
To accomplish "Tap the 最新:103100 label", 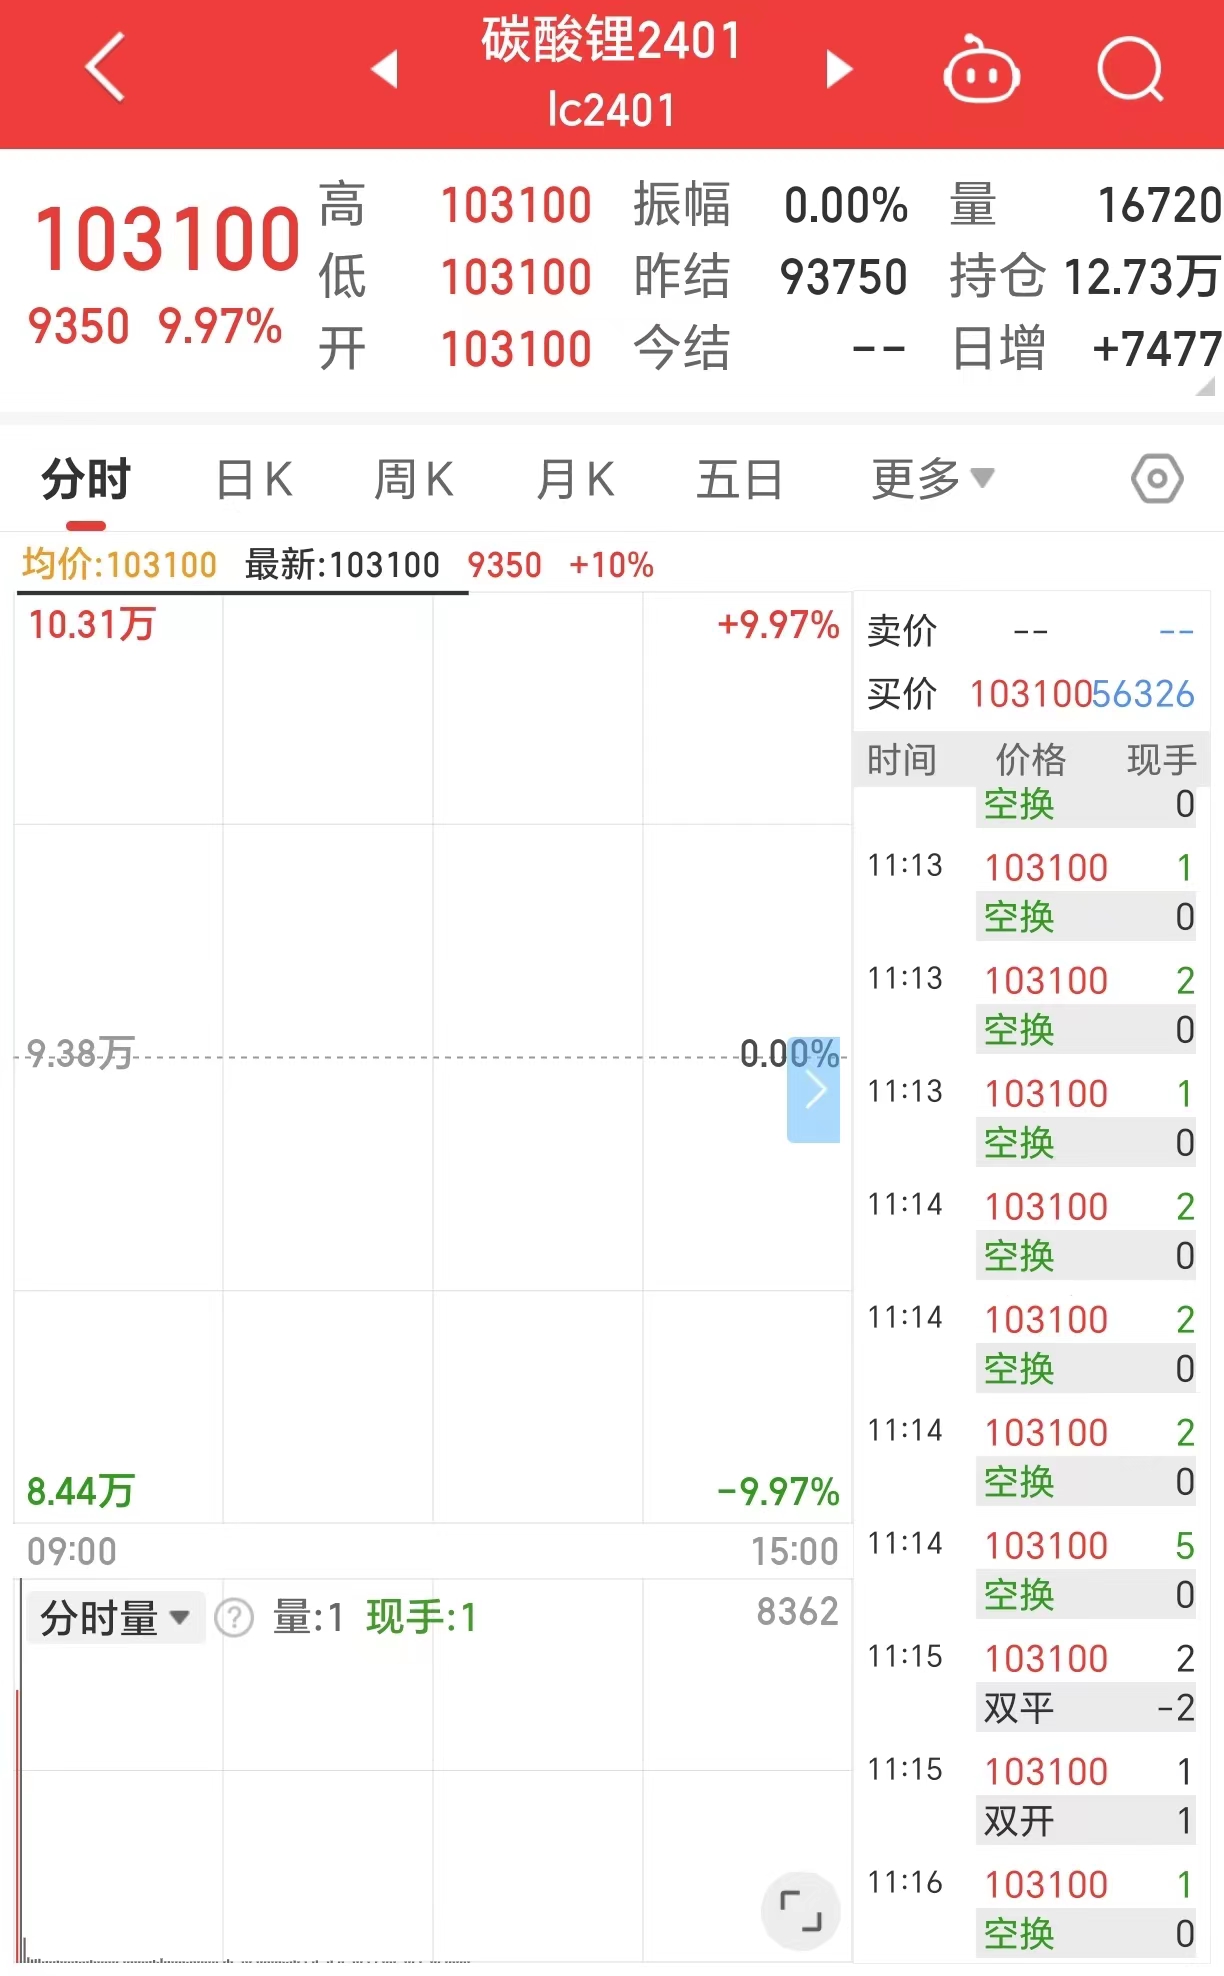I will click(x=342, y=565).
